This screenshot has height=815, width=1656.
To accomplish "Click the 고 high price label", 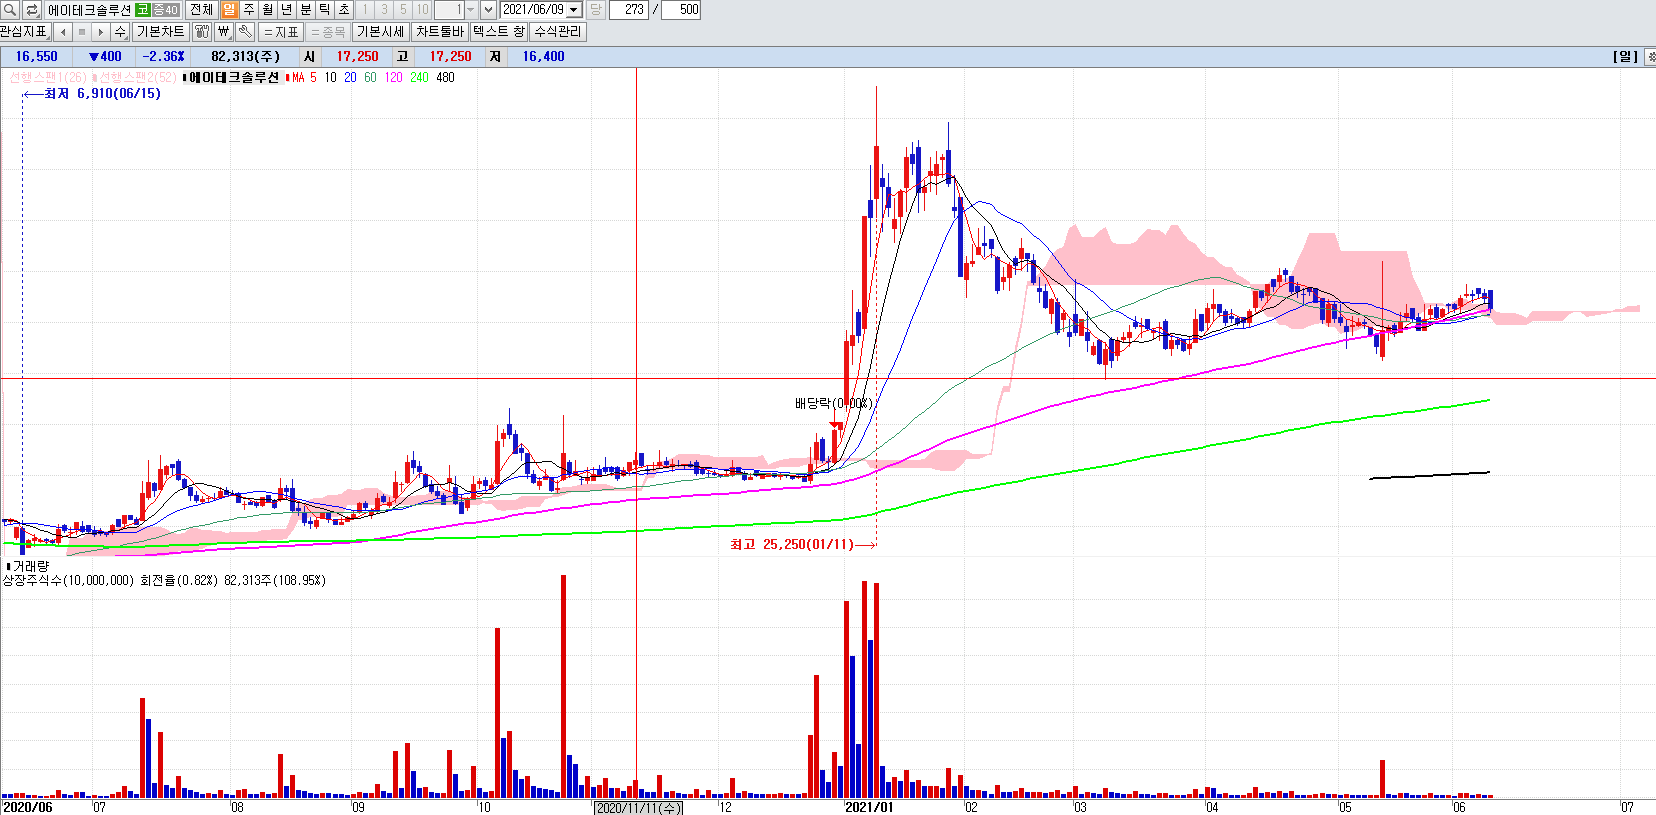I will (402, 57).
